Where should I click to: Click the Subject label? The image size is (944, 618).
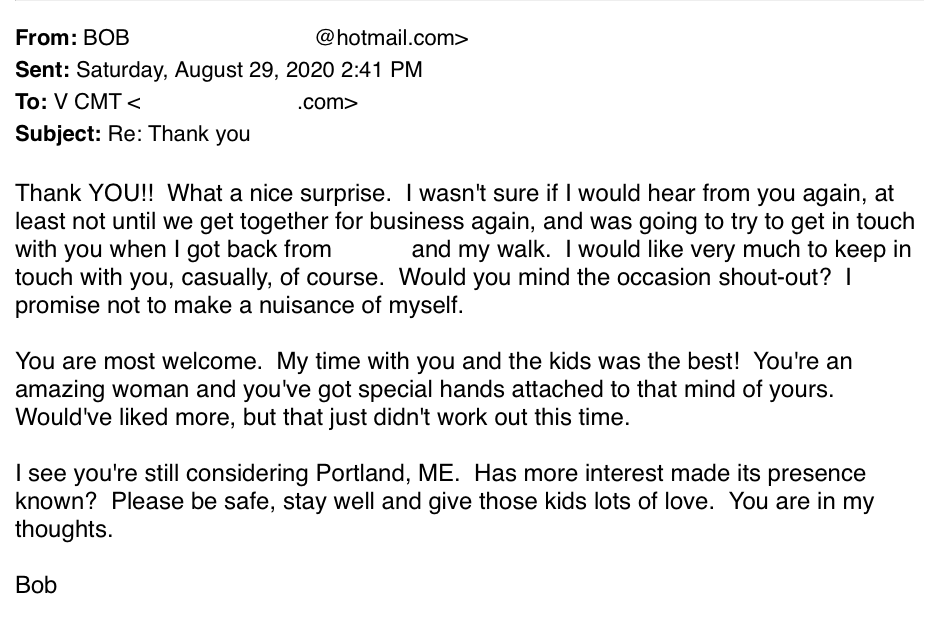[x=58, y=134]
